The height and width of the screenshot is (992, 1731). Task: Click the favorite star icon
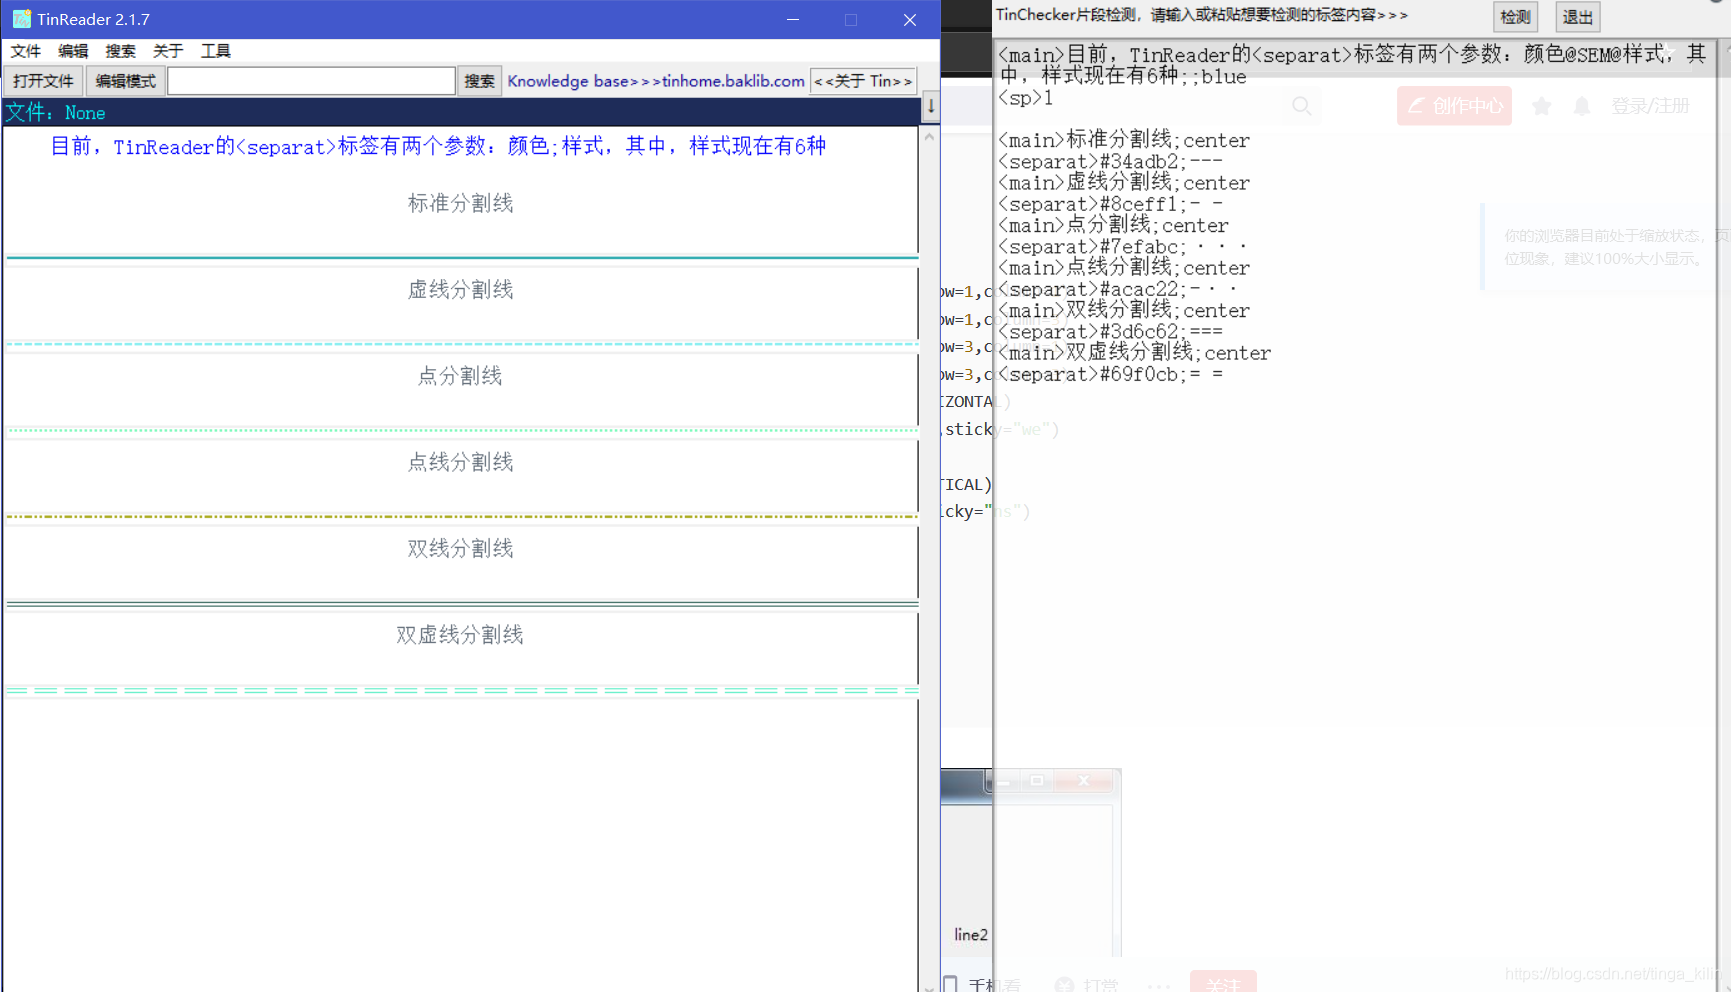click(x=1541, y=105)
